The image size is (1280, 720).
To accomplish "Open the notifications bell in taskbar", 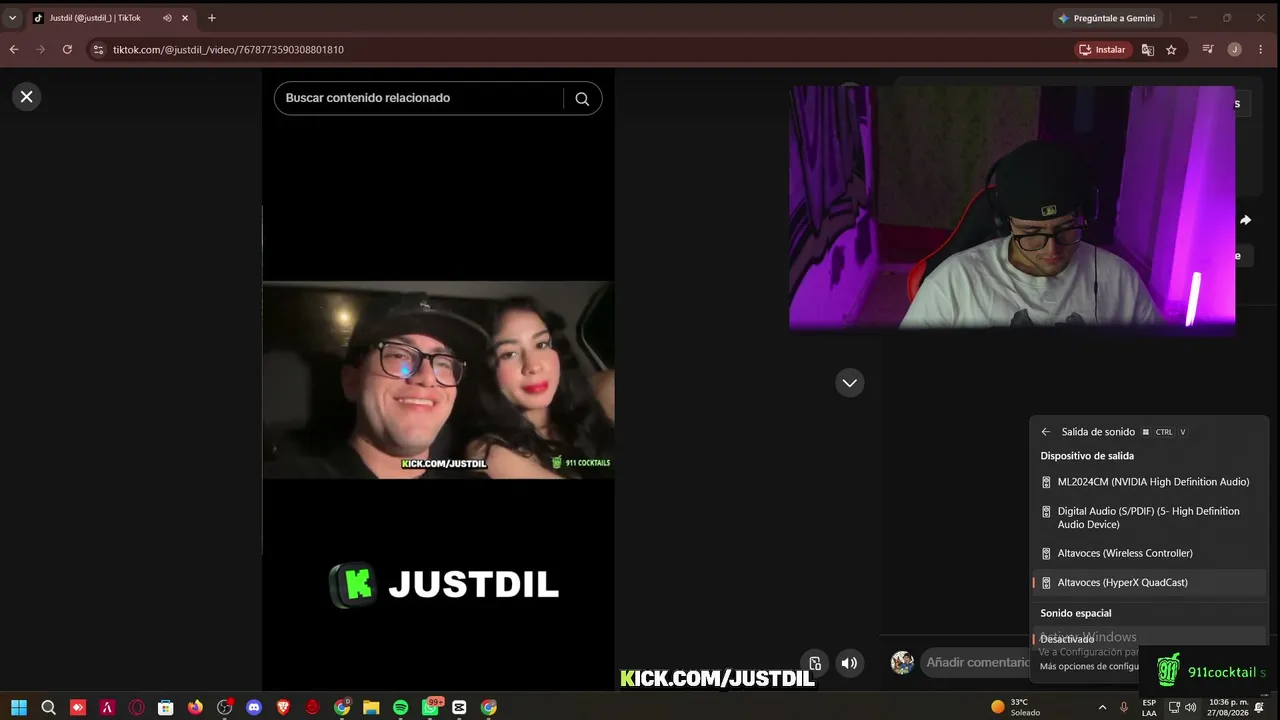I will coord(1259,707).
